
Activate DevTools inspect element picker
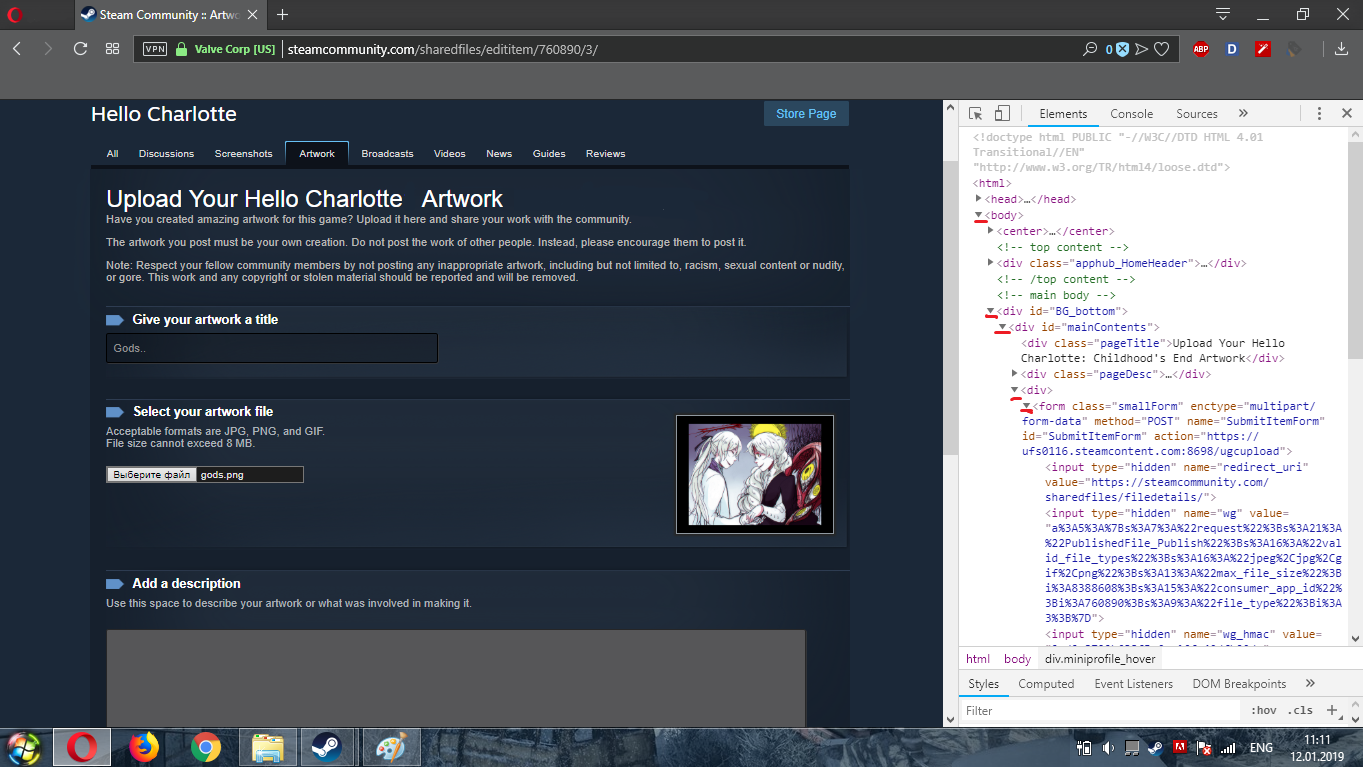(x=976, y=114)
